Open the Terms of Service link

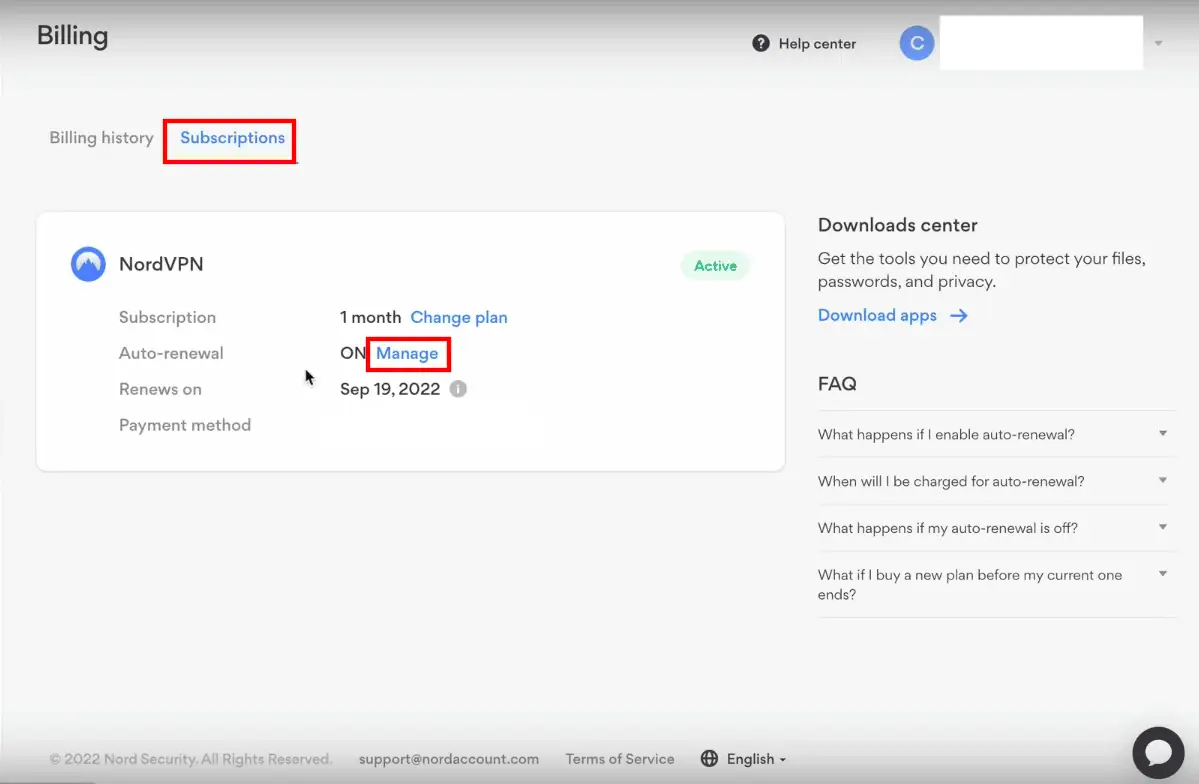point(619,759)
